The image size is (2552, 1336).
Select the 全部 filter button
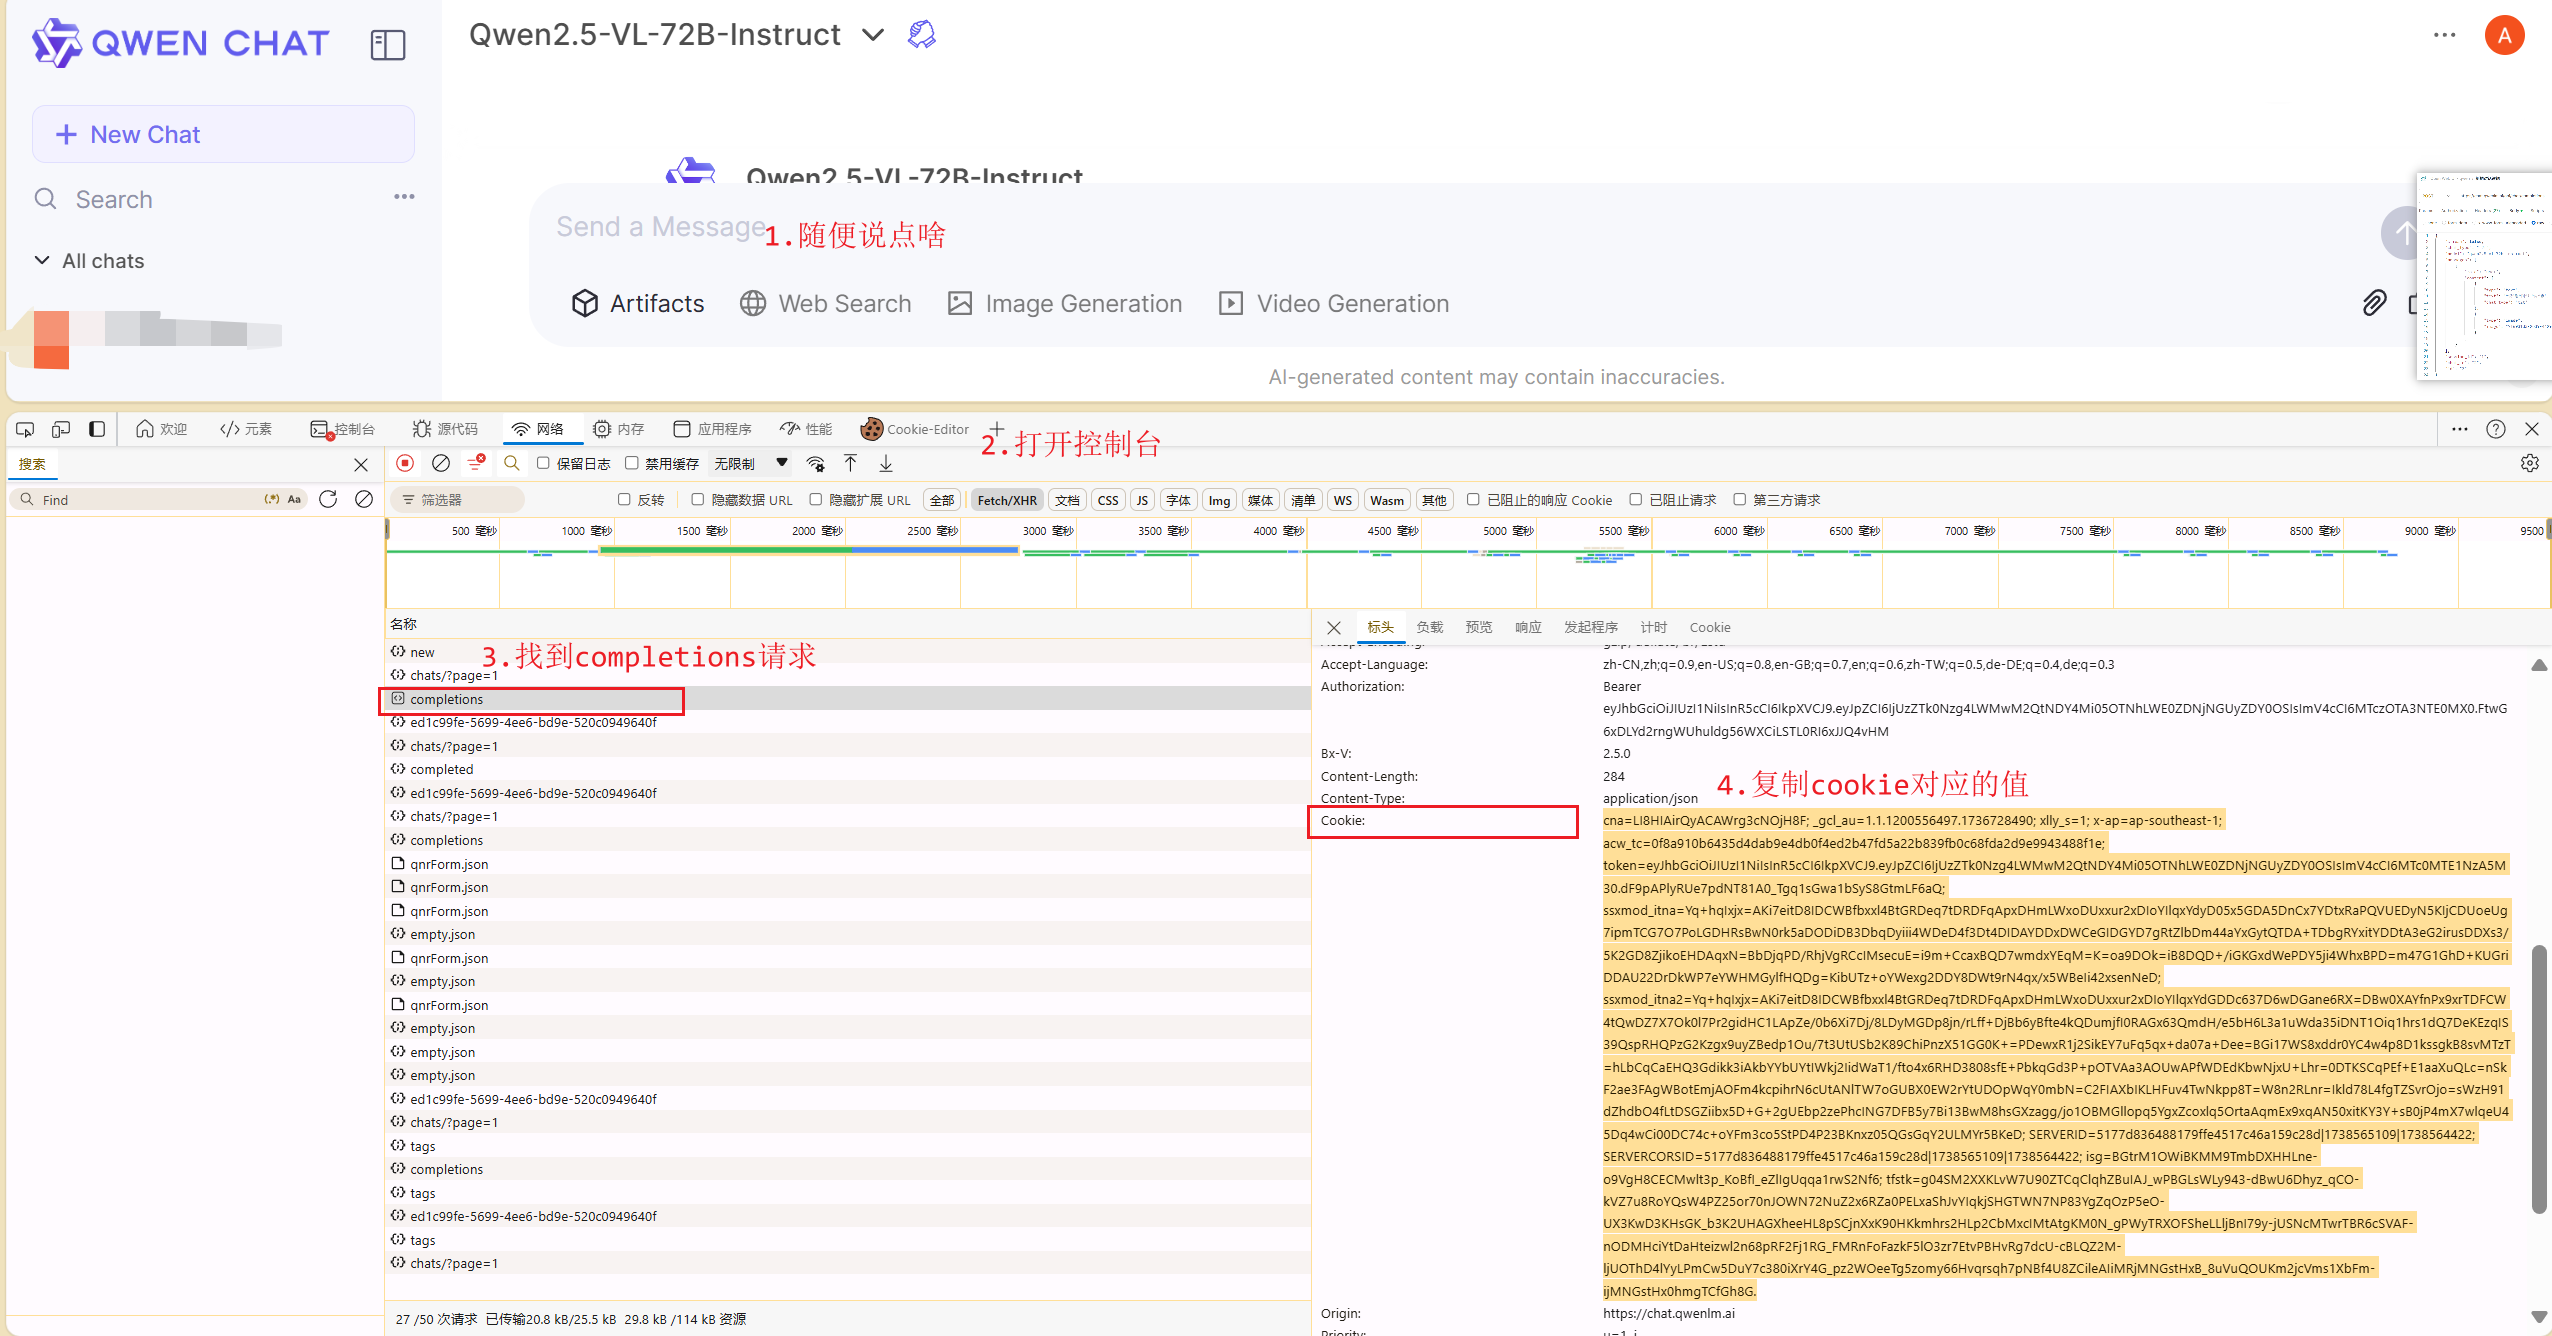coord(942,500)
